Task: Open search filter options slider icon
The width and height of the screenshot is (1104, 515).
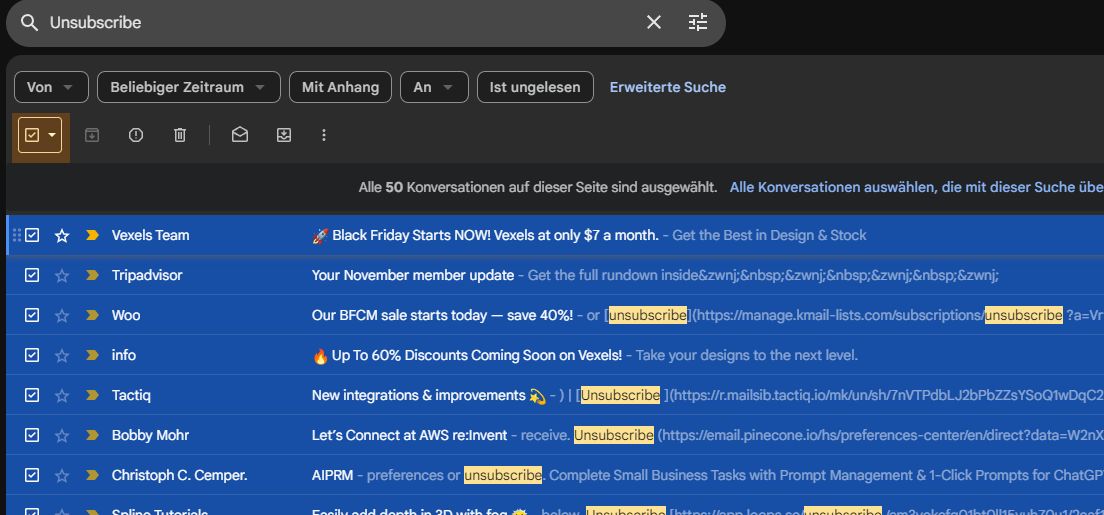Action: click(x=698, y=23)
